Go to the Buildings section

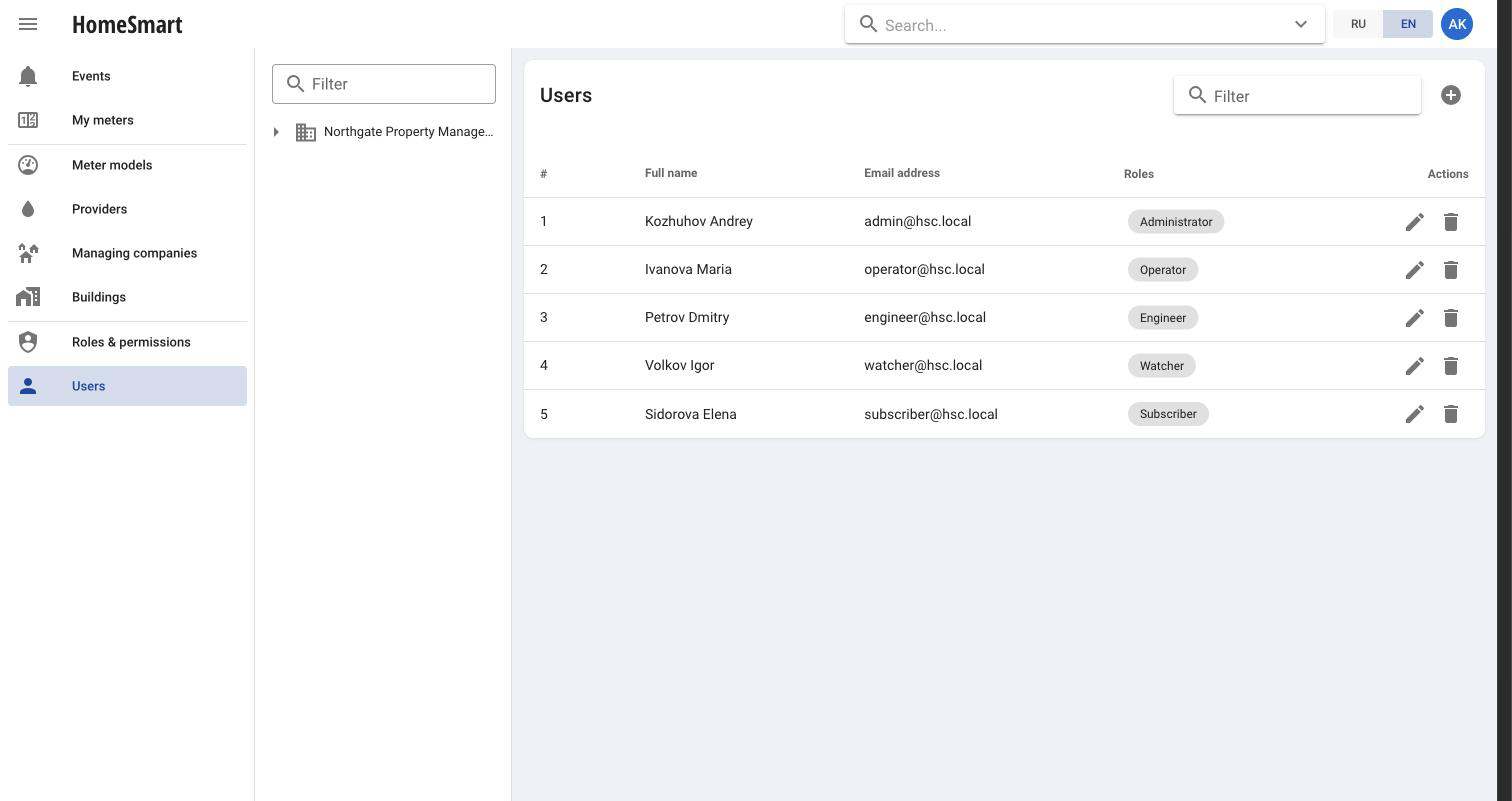127,297
